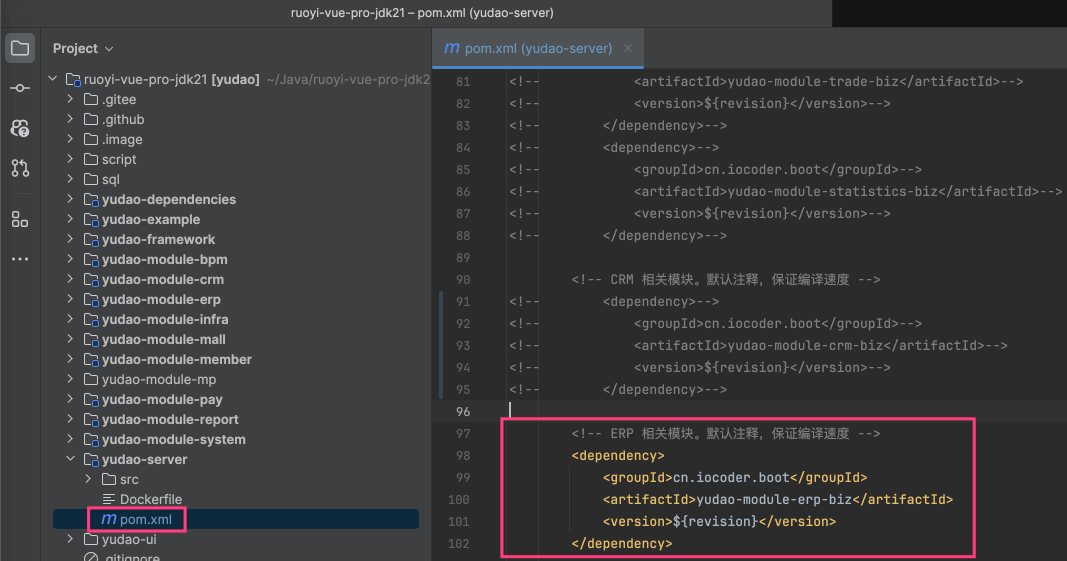Image resolution: width=1067 pixels, height=561 pixels.
Task: Collapse the yudao-server module
Action: point(70,460)
